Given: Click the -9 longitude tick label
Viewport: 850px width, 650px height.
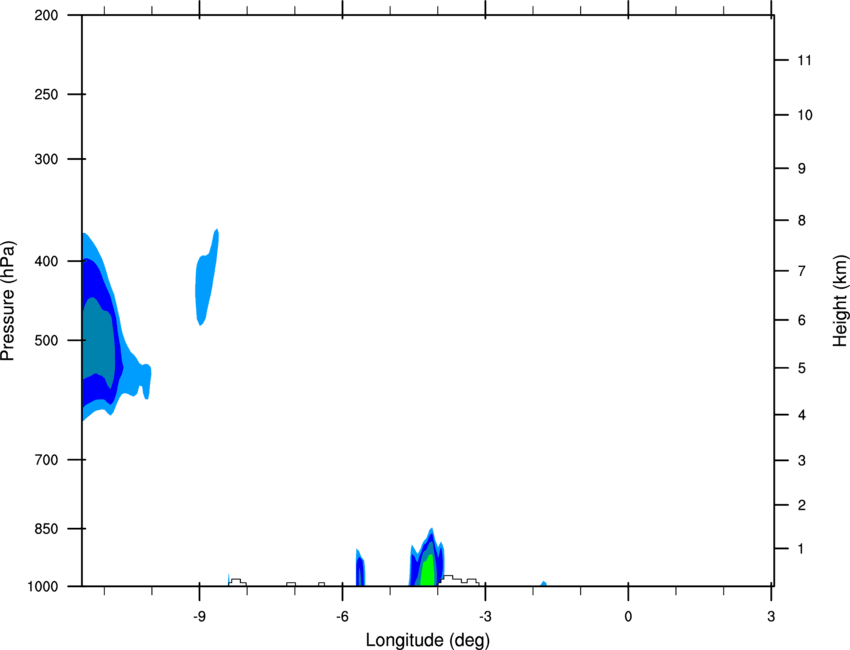Looking at the screenshot, I should (x=199, y=617).
